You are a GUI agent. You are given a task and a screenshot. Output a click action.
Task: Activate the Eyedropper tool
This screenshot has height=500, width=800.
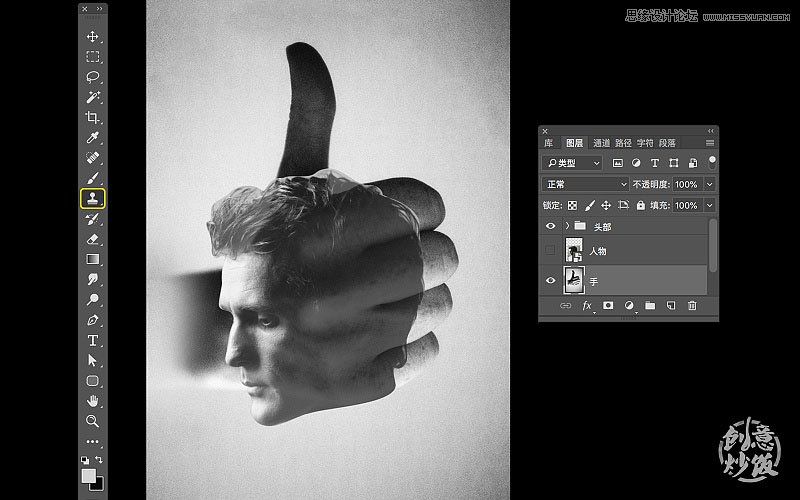tap(93, 138)
